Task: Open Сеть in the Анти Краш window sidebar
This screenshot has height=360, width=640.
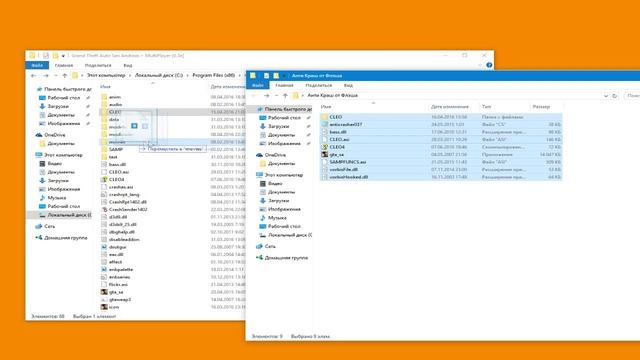Action: point(270,247)
